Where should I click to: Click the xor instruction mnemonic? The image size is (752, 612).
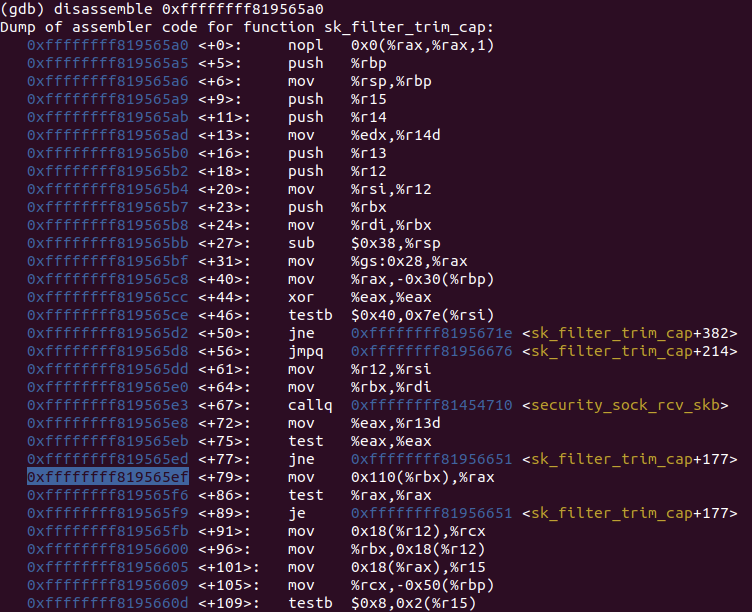tap(300, 297)
